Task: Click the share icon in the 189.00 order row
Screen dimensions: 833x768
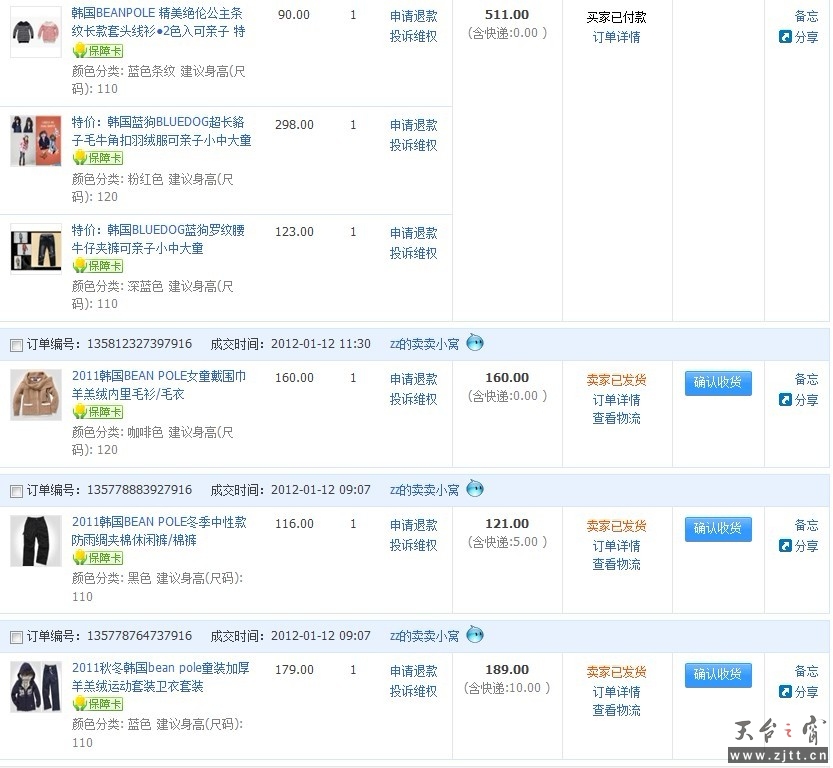Action: pyautogui.click(x=786, y=692)
